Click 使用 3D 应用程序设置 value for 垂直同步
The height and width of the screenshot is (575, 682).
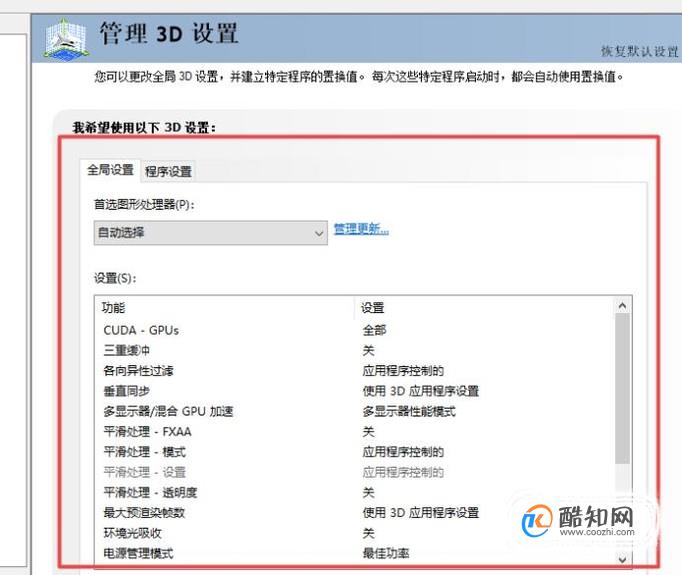(421, 391)
